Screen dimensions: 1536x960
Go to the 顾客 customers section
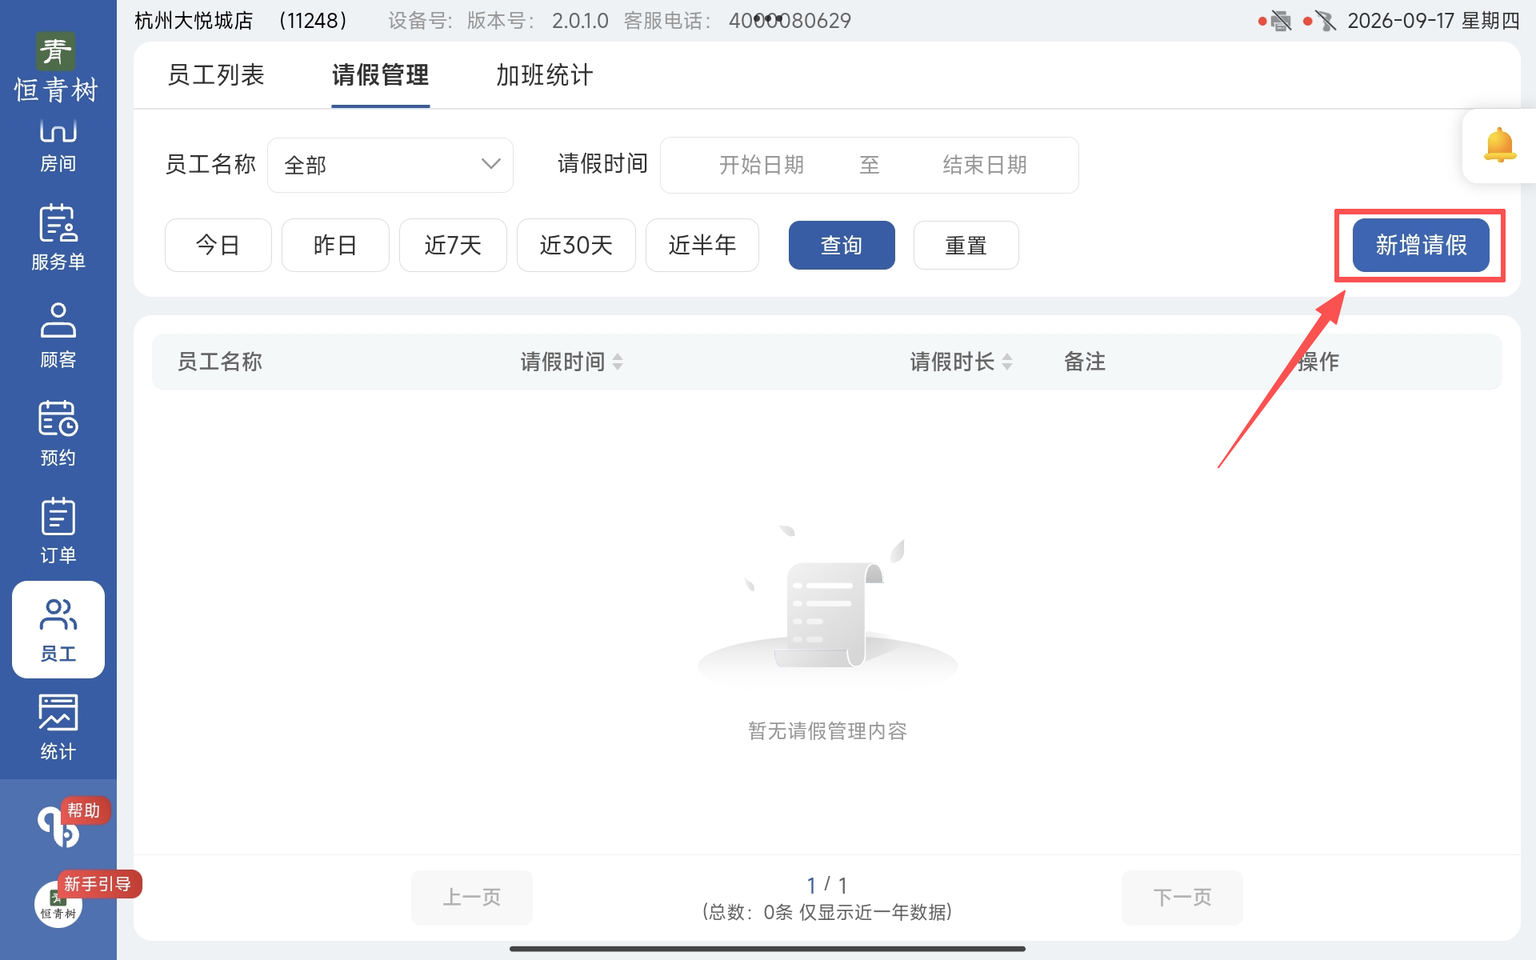[58, 336]
